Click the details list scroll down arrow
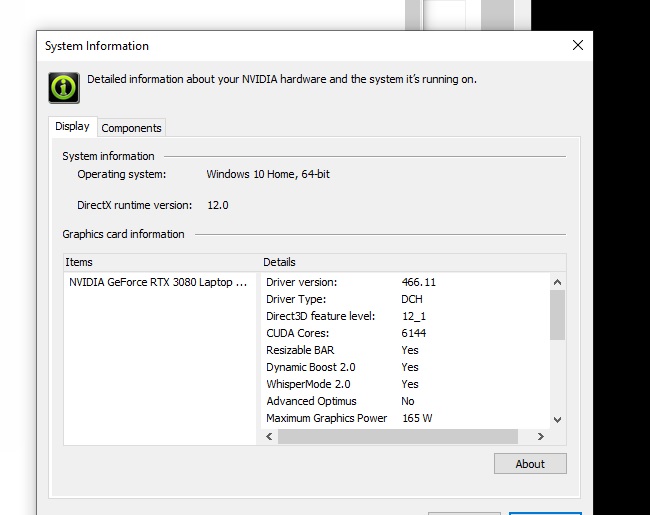 (557, 420)
